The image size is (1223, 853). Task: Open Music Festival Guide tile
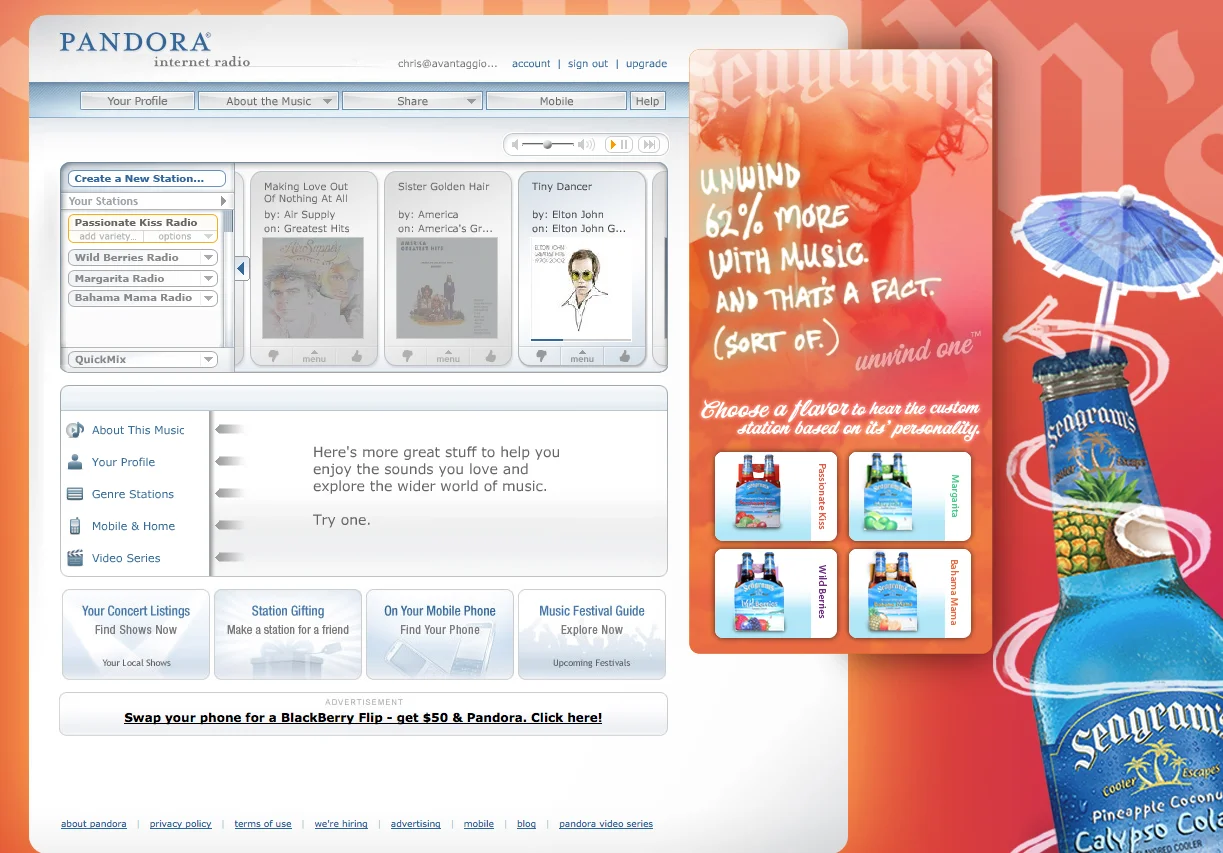(592, 635)
